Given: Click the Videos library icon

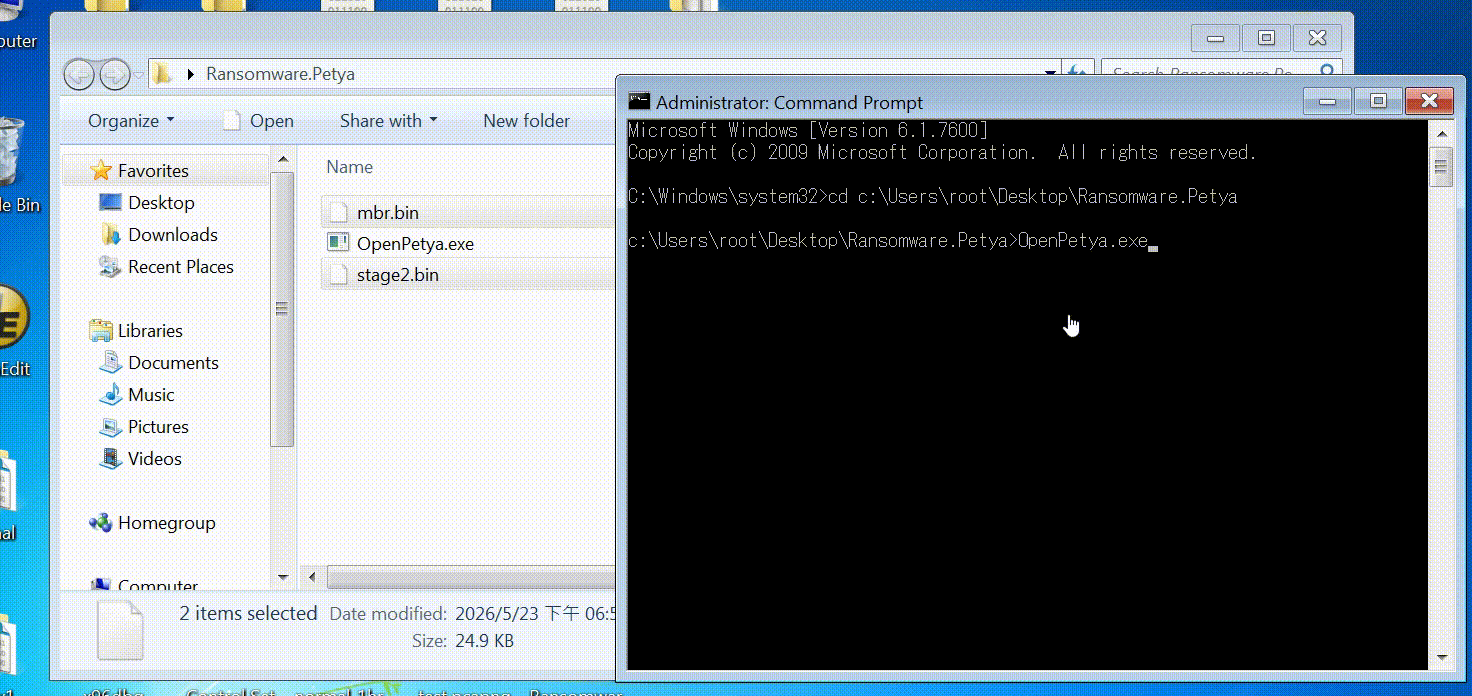Looking at the screenshot, I should point(111,459).
